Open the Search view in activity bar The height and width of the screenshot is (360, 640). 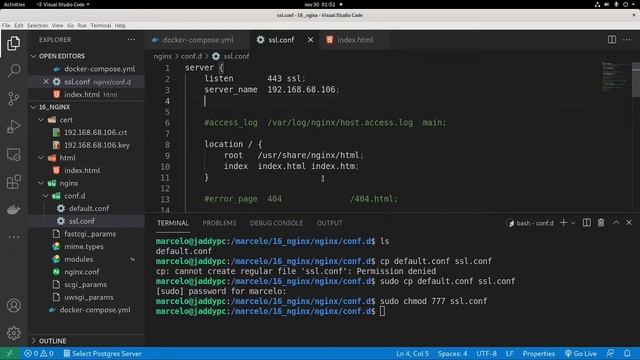coord(13,71)
